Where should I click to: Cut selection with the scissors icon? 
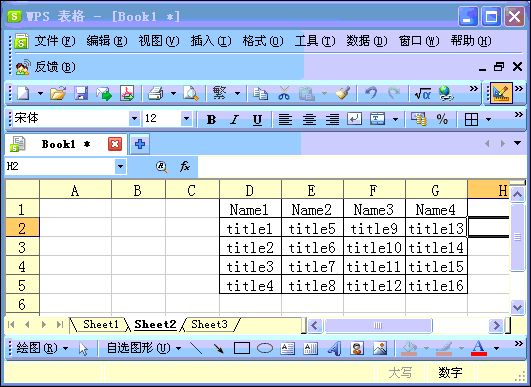tap(284, 93)
